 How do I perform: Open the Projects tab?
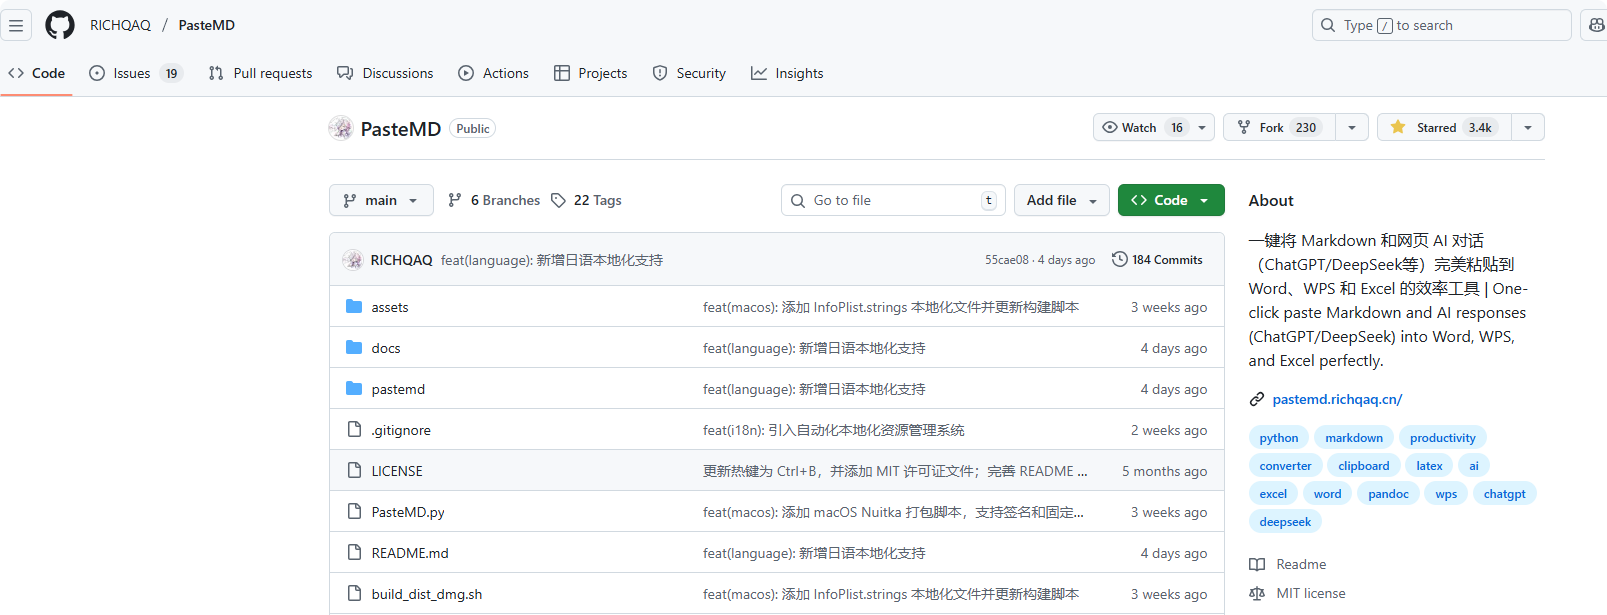tap(590, 73)
